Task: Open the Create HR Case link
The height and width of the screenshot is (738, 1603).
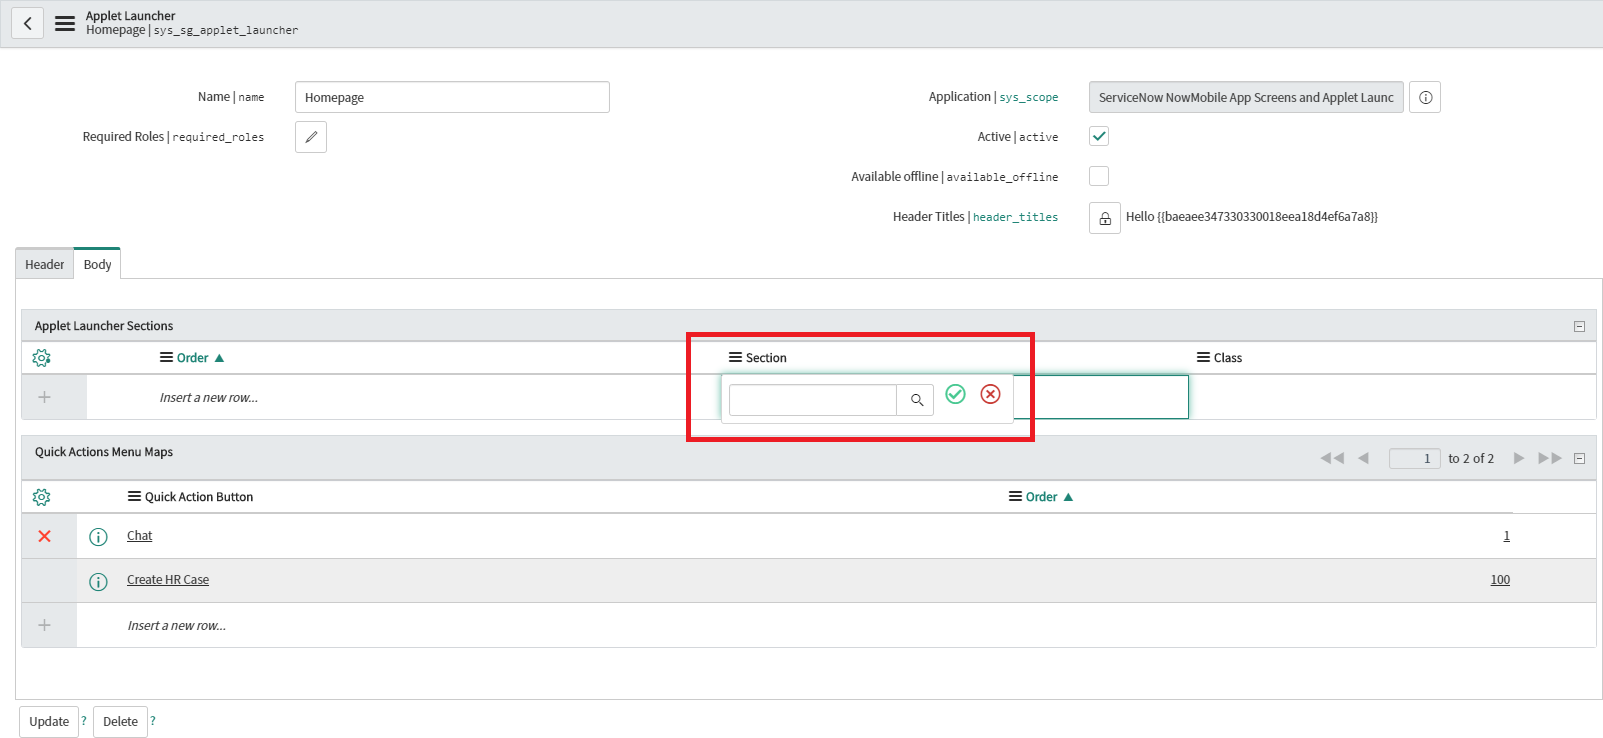Action: point(168,580)
